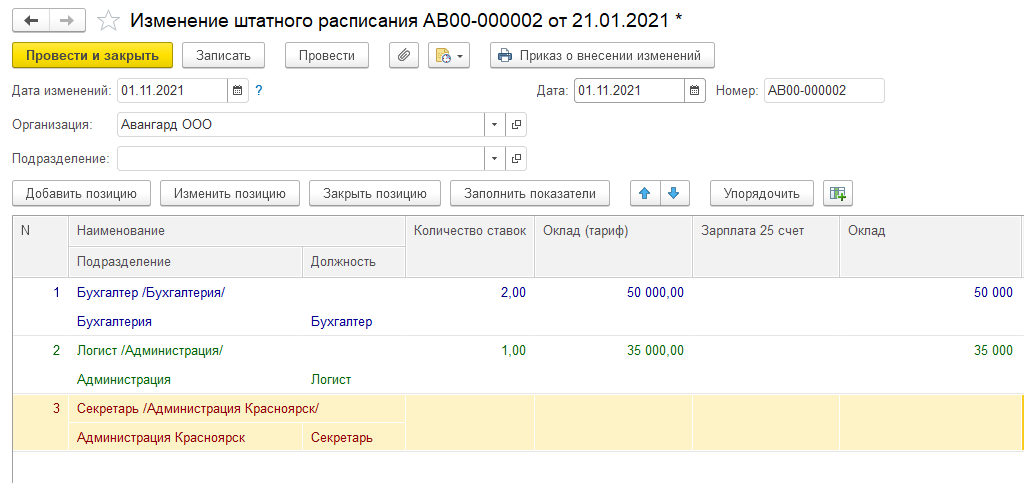Add document to favorites with star icon
This screenshot has width=1024, height=483.
pyautogui.click(x=110, y=20)
